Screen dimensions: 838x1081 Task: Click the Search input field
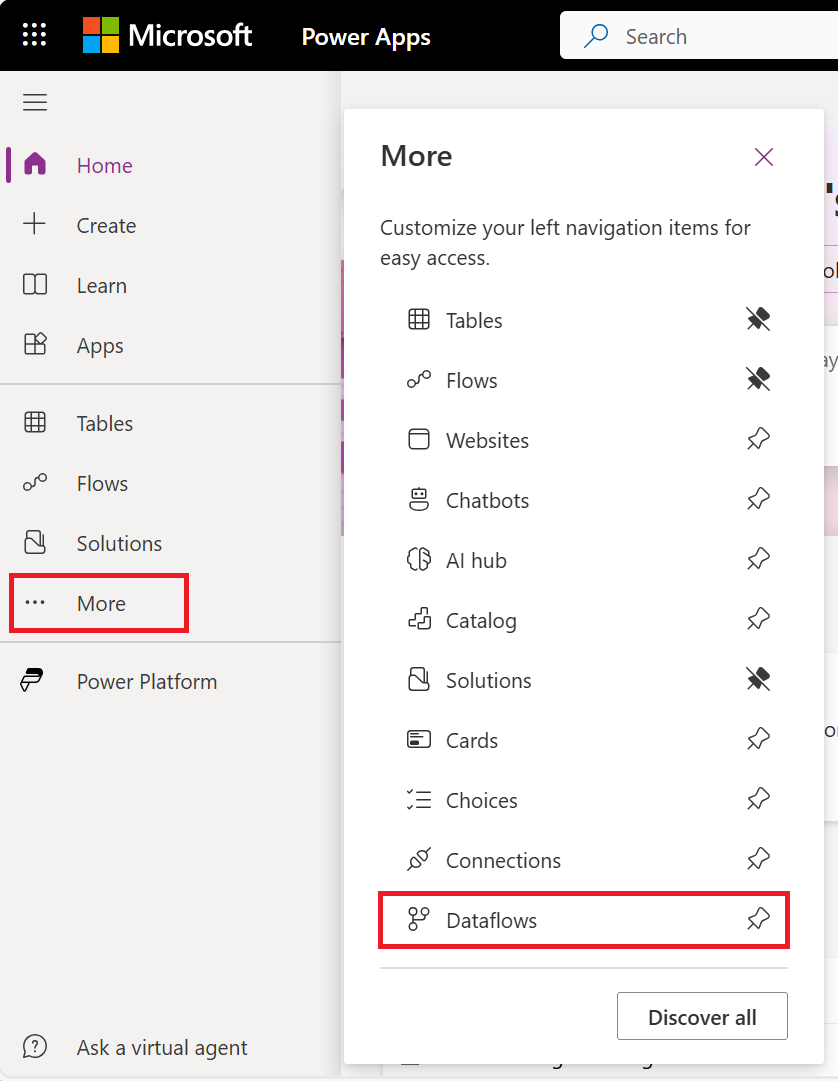700,35
